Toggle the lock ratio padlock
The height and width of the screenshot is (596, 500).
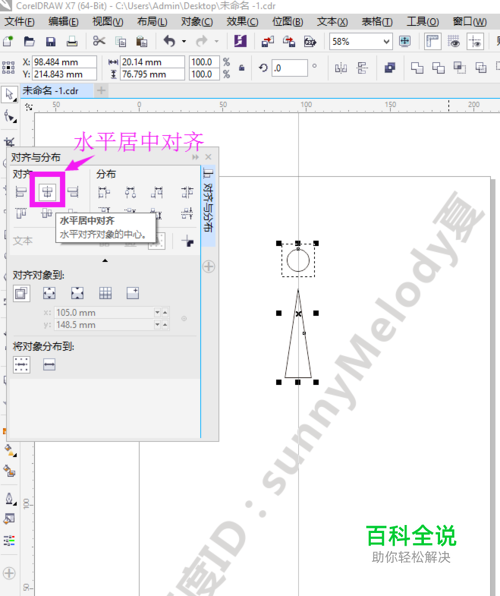click(x=241, y=68)
